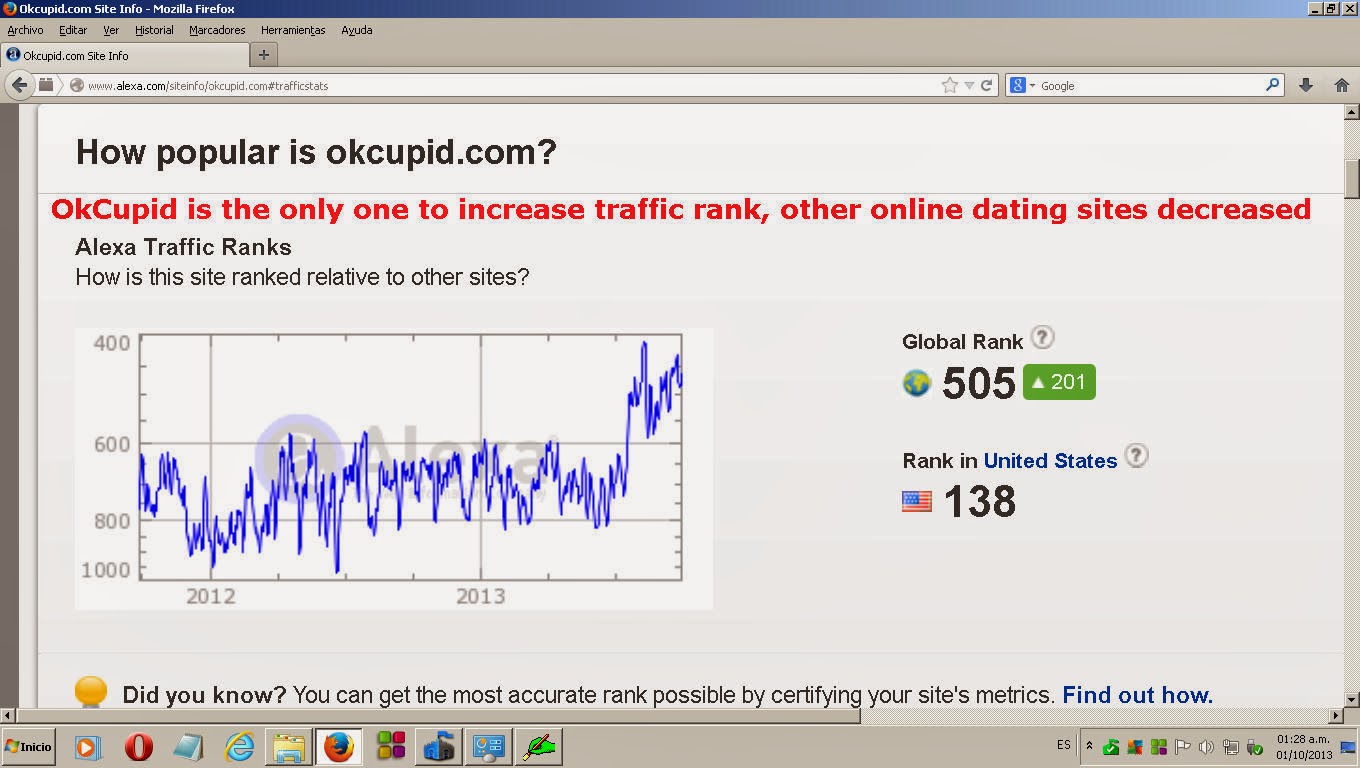Click the horizontal scrollbar thumb
The width and height of the screenshot is (1360, 768).
[439, 716]
